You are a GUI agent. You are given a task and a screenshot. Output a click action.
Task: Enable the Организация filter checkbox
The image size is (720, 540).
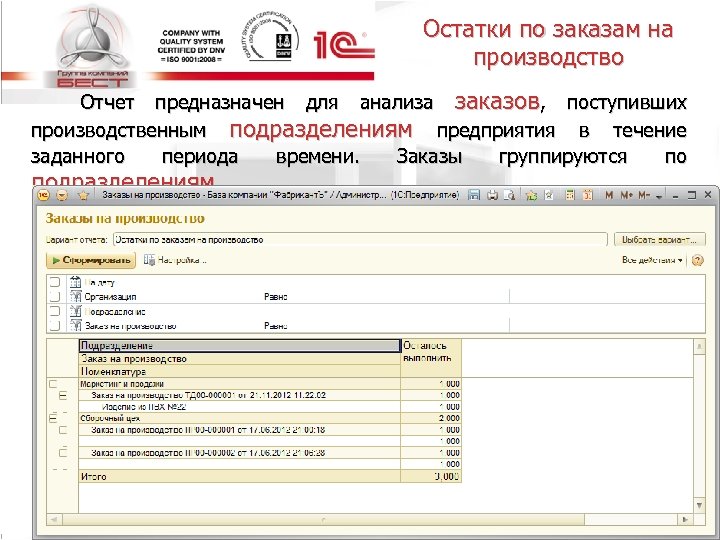coord(55,297)
